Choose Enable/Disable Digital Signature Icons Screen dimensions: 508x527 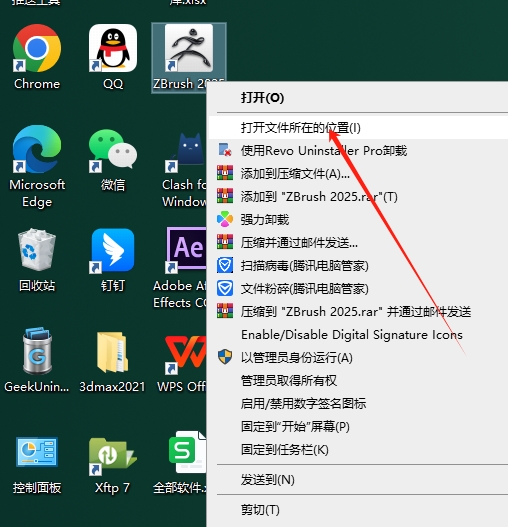tap(358, 335)
